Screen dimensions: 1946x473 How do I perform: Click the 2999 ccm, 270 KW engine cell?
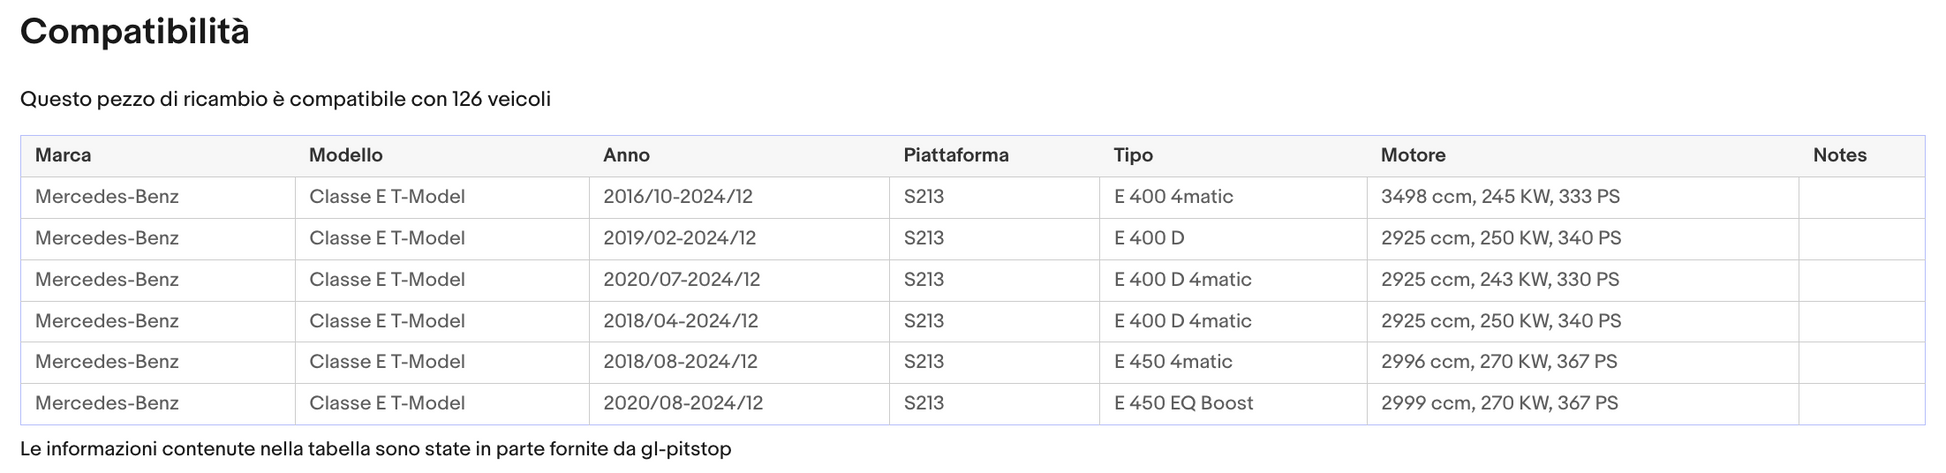click(x=1583, y=403)
